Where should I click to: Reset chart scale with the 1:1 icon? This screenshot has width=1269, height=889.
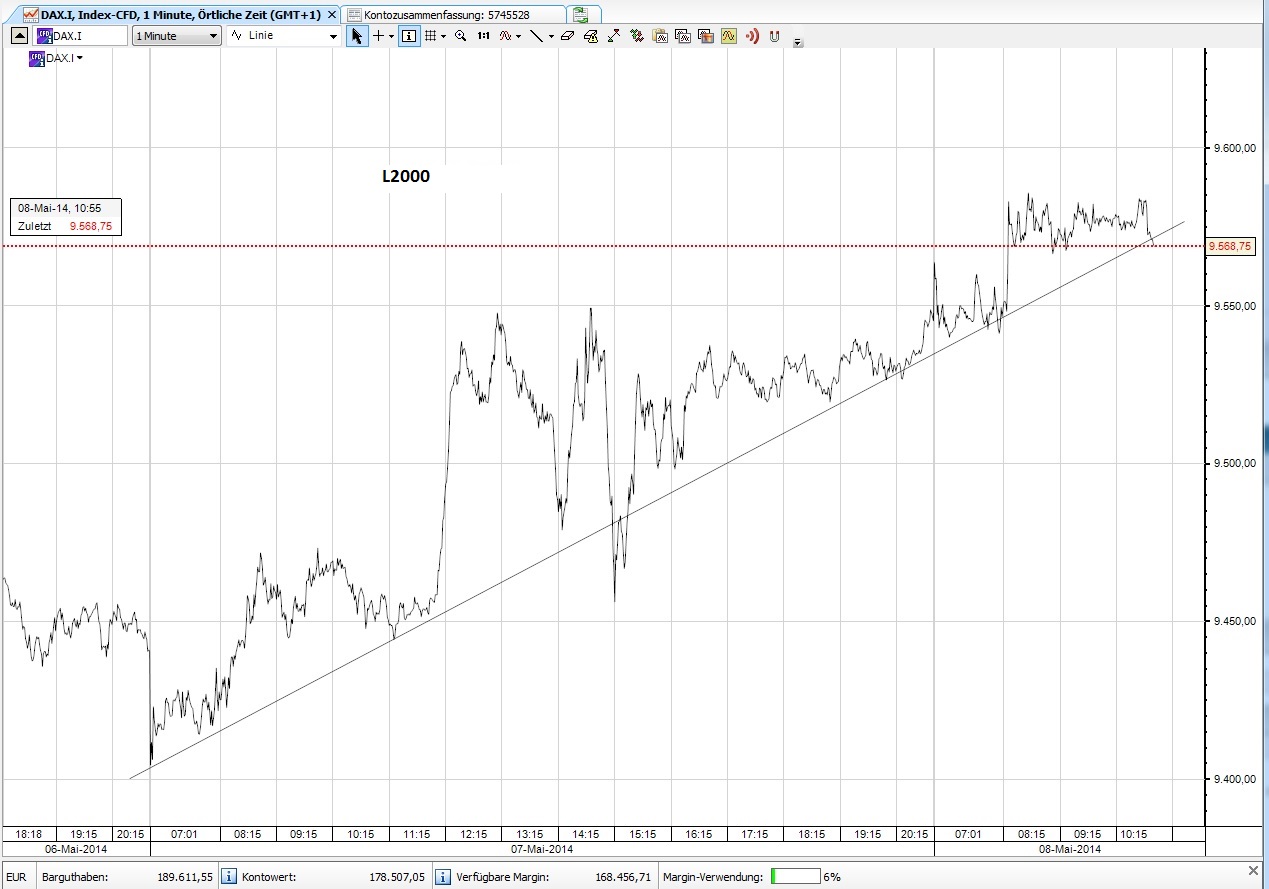click(483, 36)
